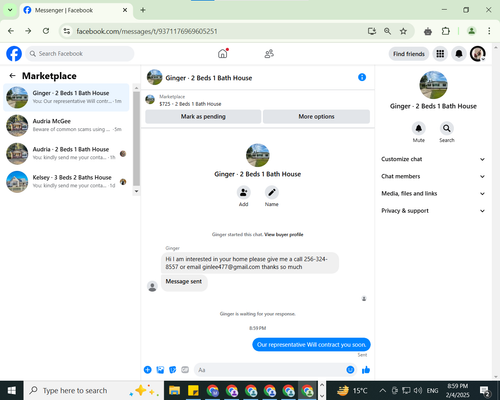
Task: Open the emoji picker in message box
Action: (x=350, y=370)
